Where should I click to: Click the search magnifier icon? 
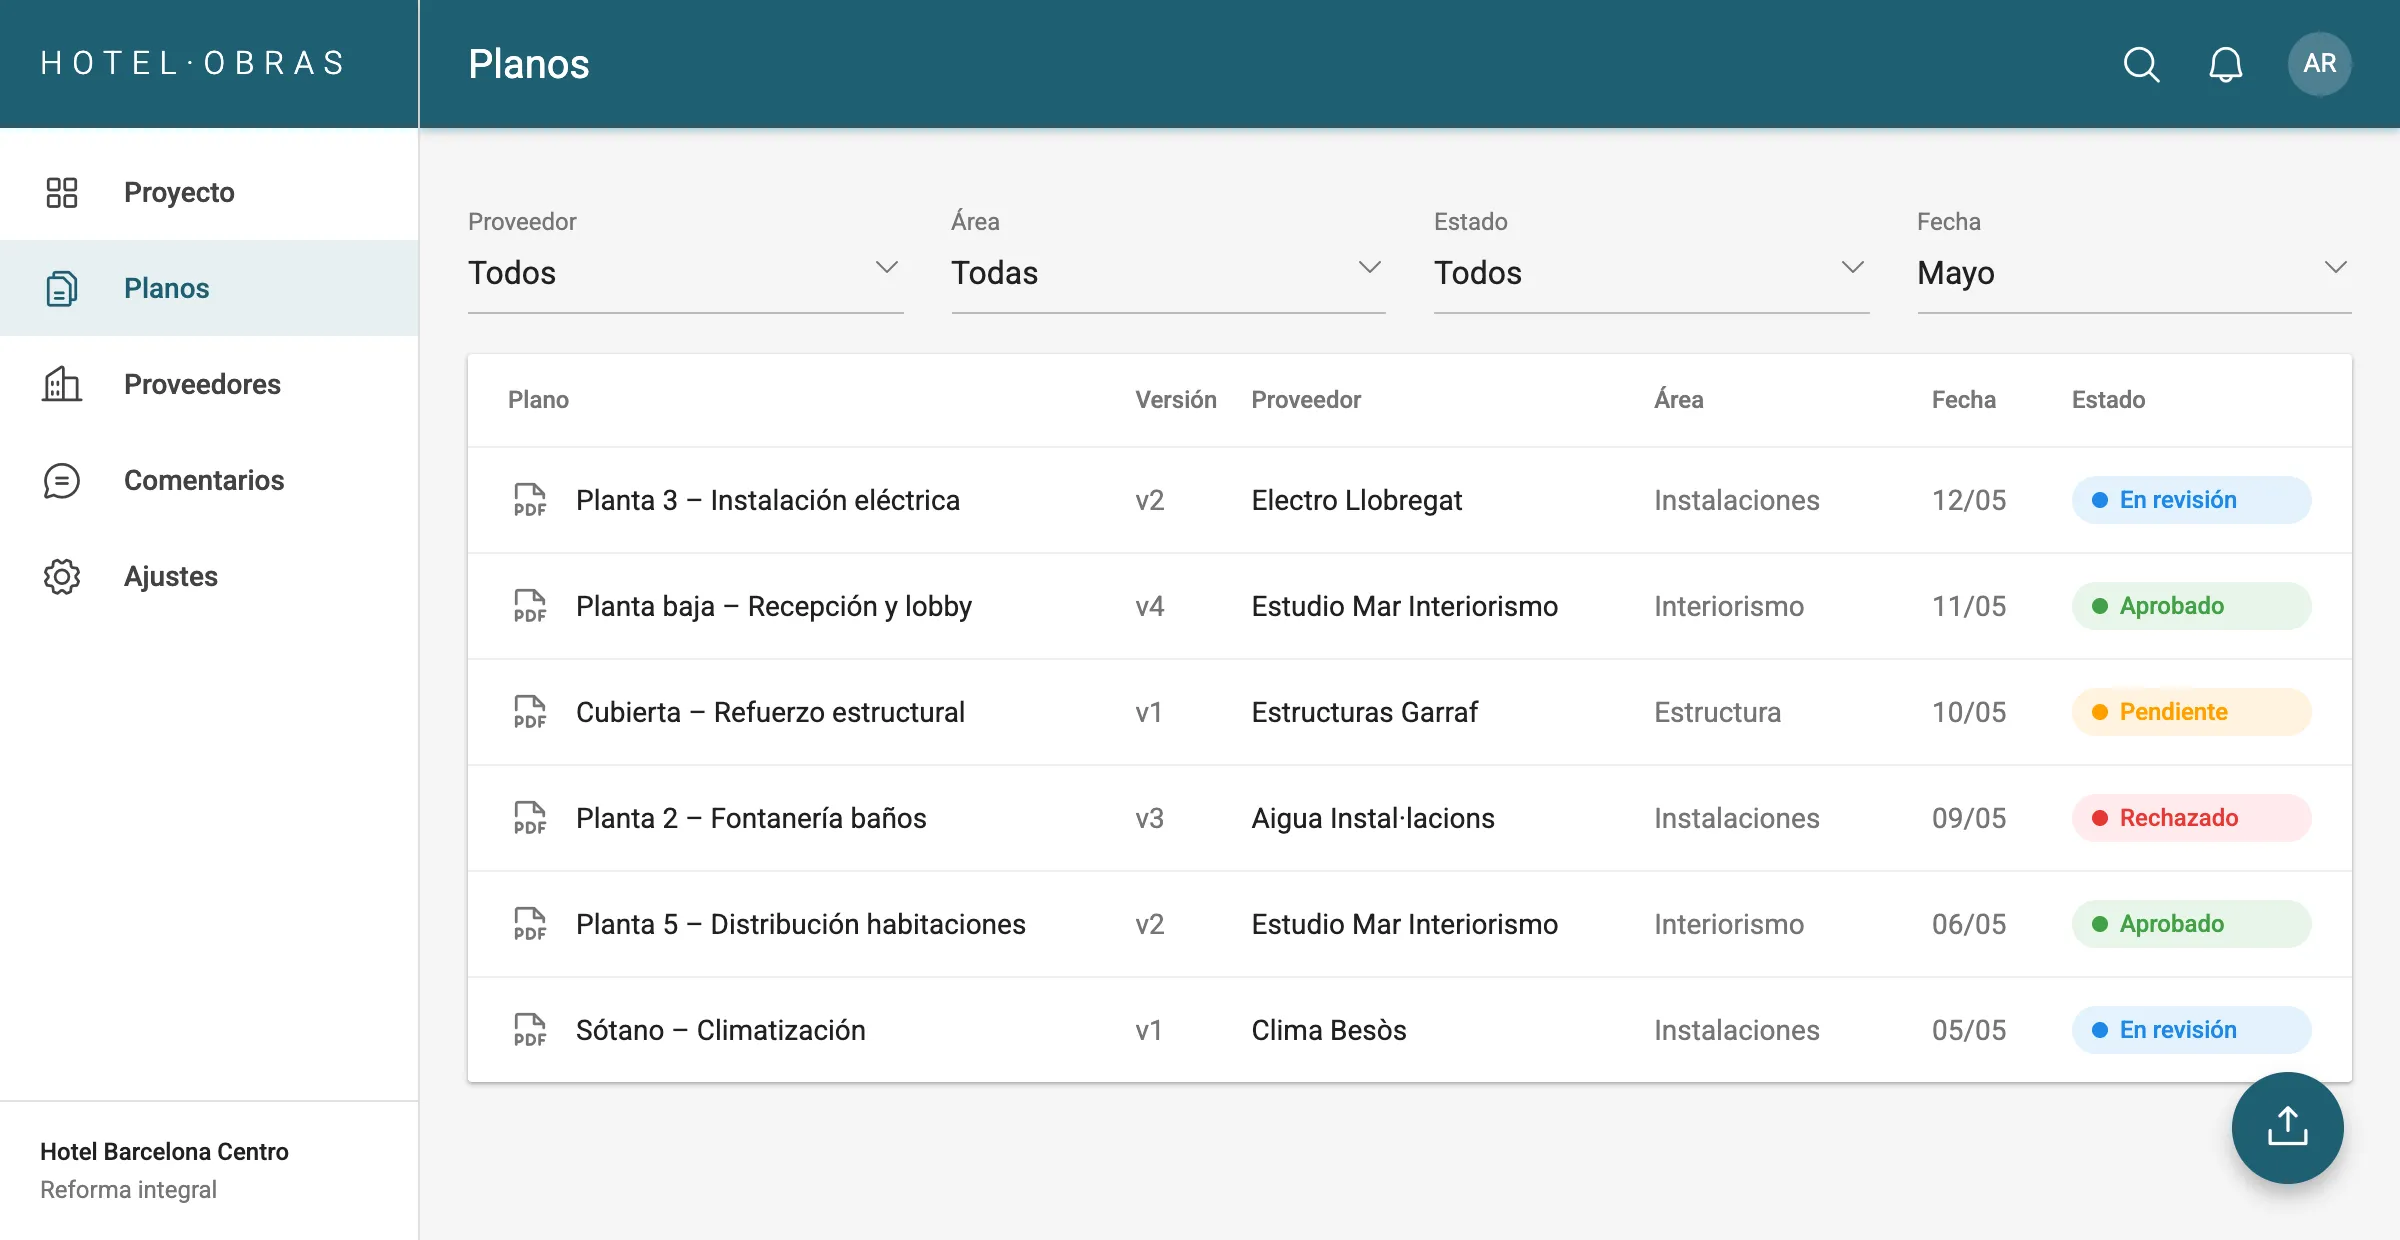pos(2141,64)
